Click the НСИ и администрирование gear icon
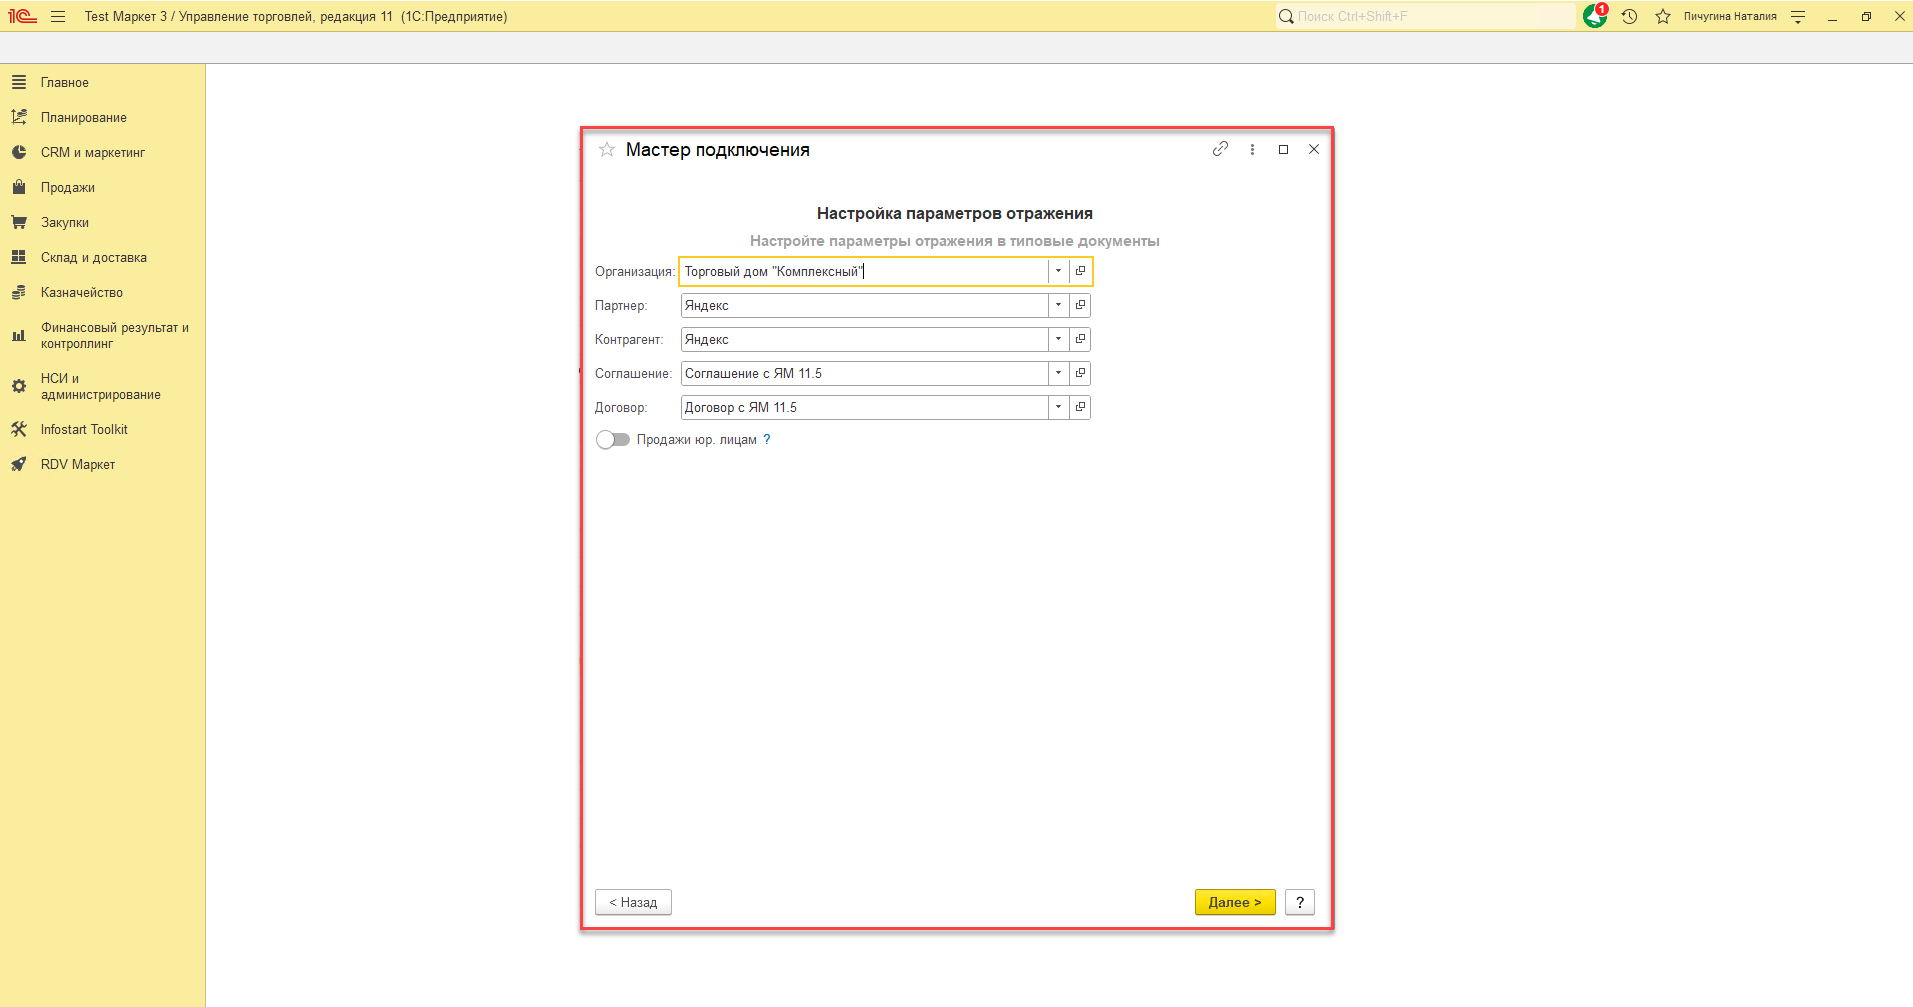 [x=19, y=386]
